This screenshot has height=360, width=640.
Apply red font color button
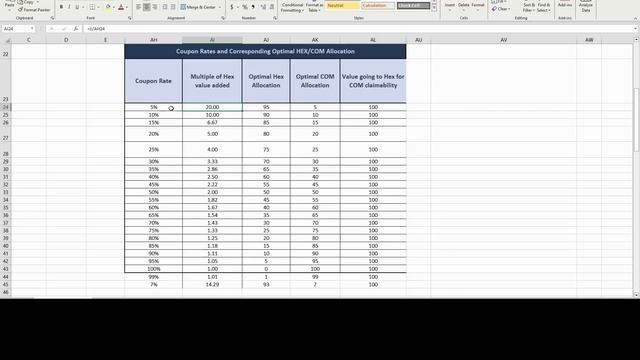121,7
